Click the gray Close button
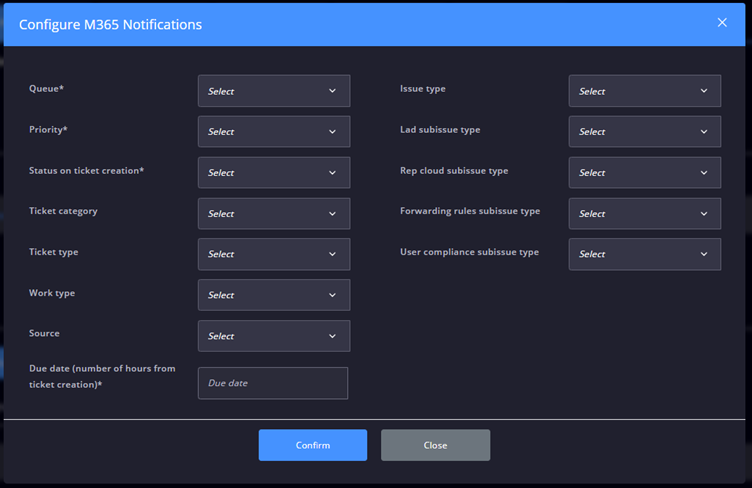 tap(435, 445)
